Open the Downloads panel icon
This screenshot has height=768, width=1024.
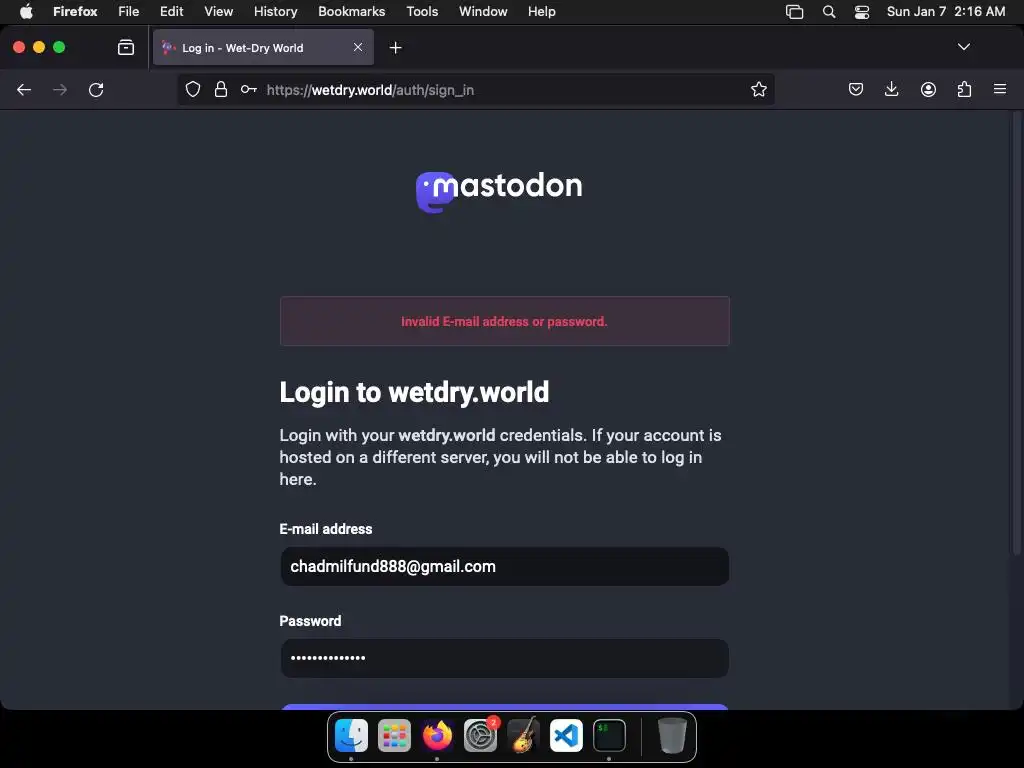pyautogui.click(x=891, y=89)
